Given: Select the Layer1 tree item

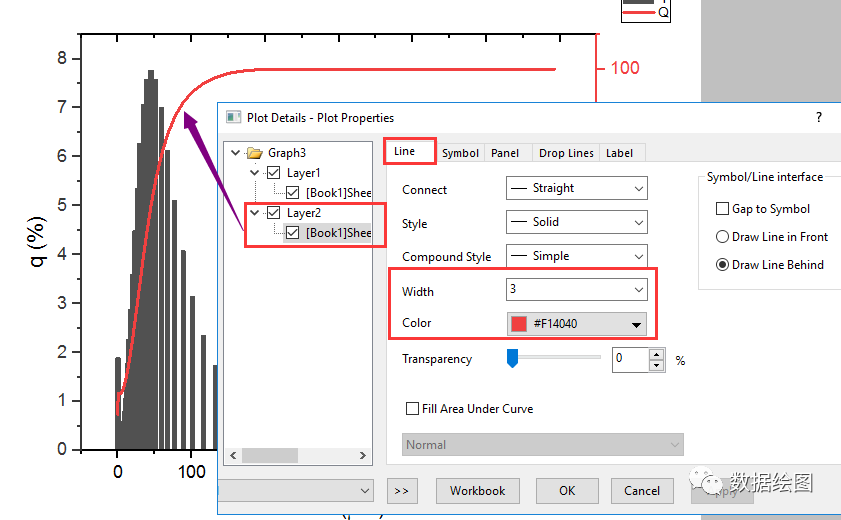Looking at the screenshot, I should pos(304,173).
